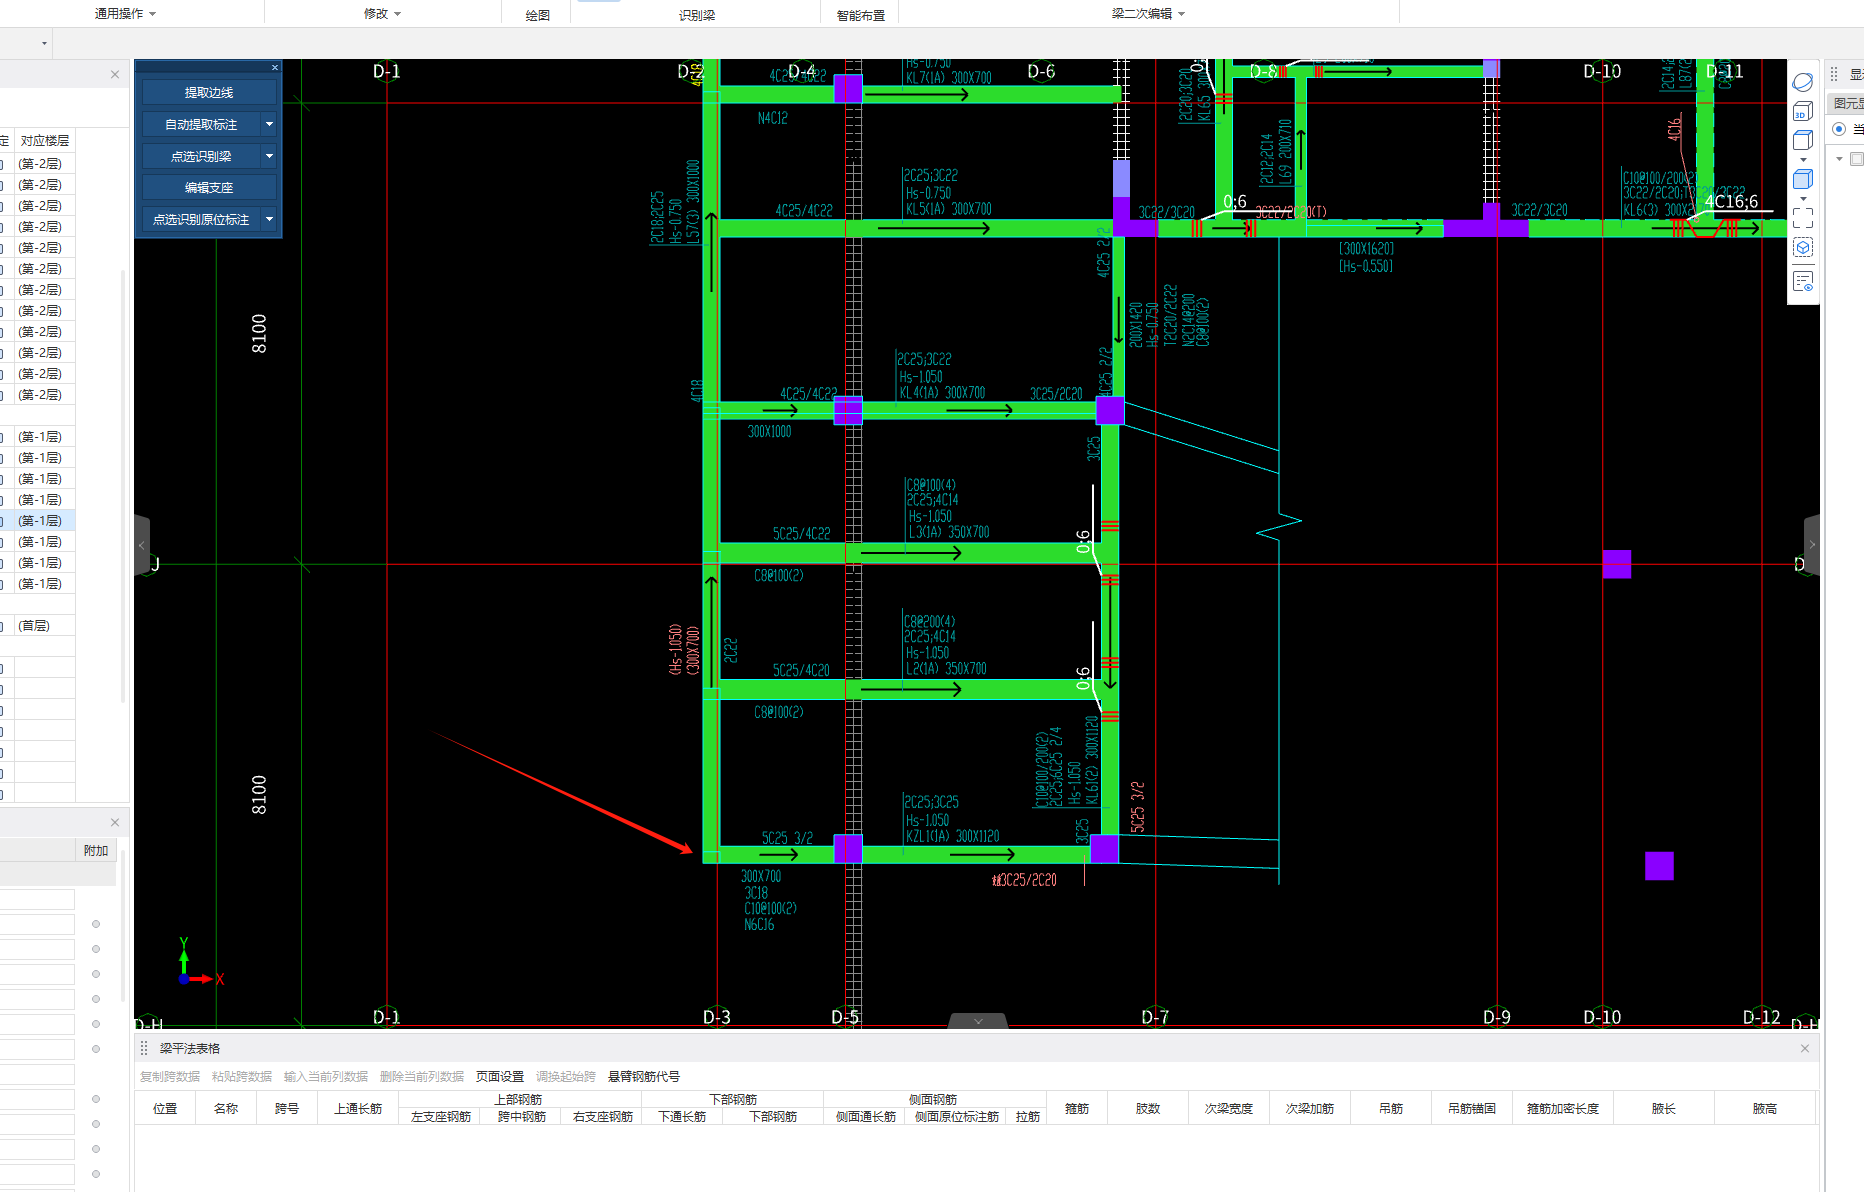Tick the checkbox in the right panel tree
Screen dimensions: 1864x1192
coord(1856,159)
